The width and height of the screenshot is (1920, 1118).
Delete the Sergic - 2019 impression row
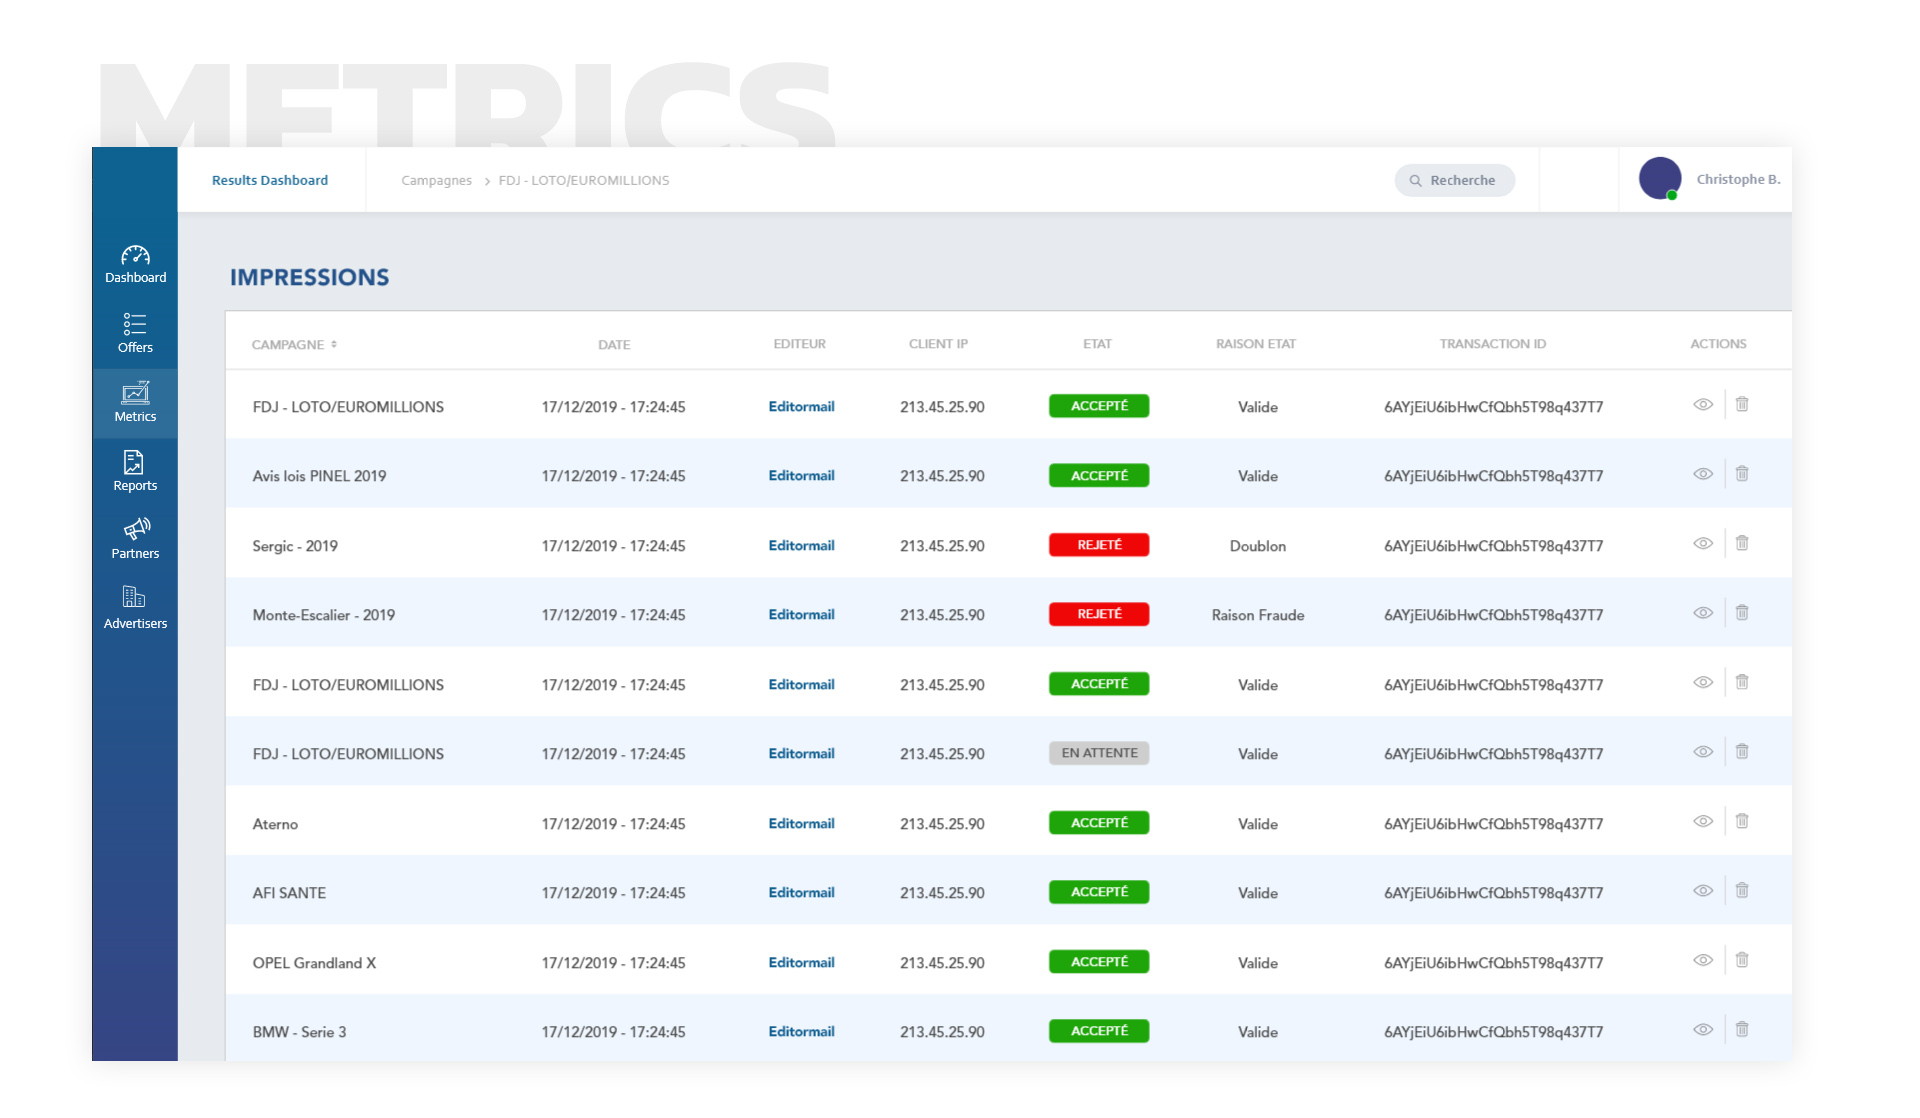tap(1742, 544)
